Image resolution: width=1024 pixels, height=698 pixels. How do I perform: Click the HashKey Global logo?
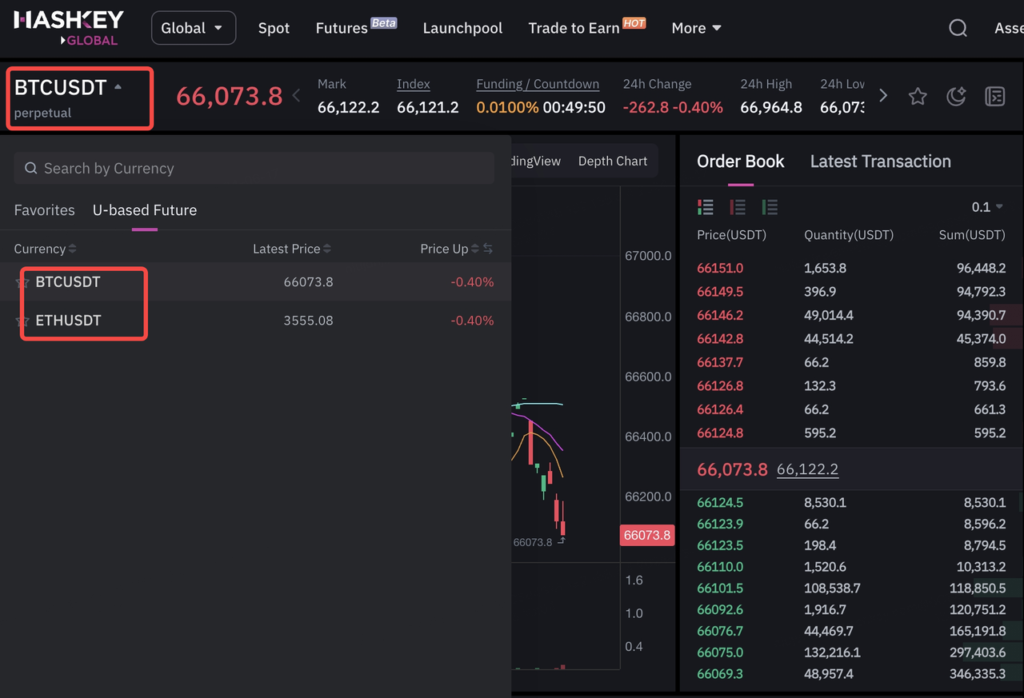point(68,27)
